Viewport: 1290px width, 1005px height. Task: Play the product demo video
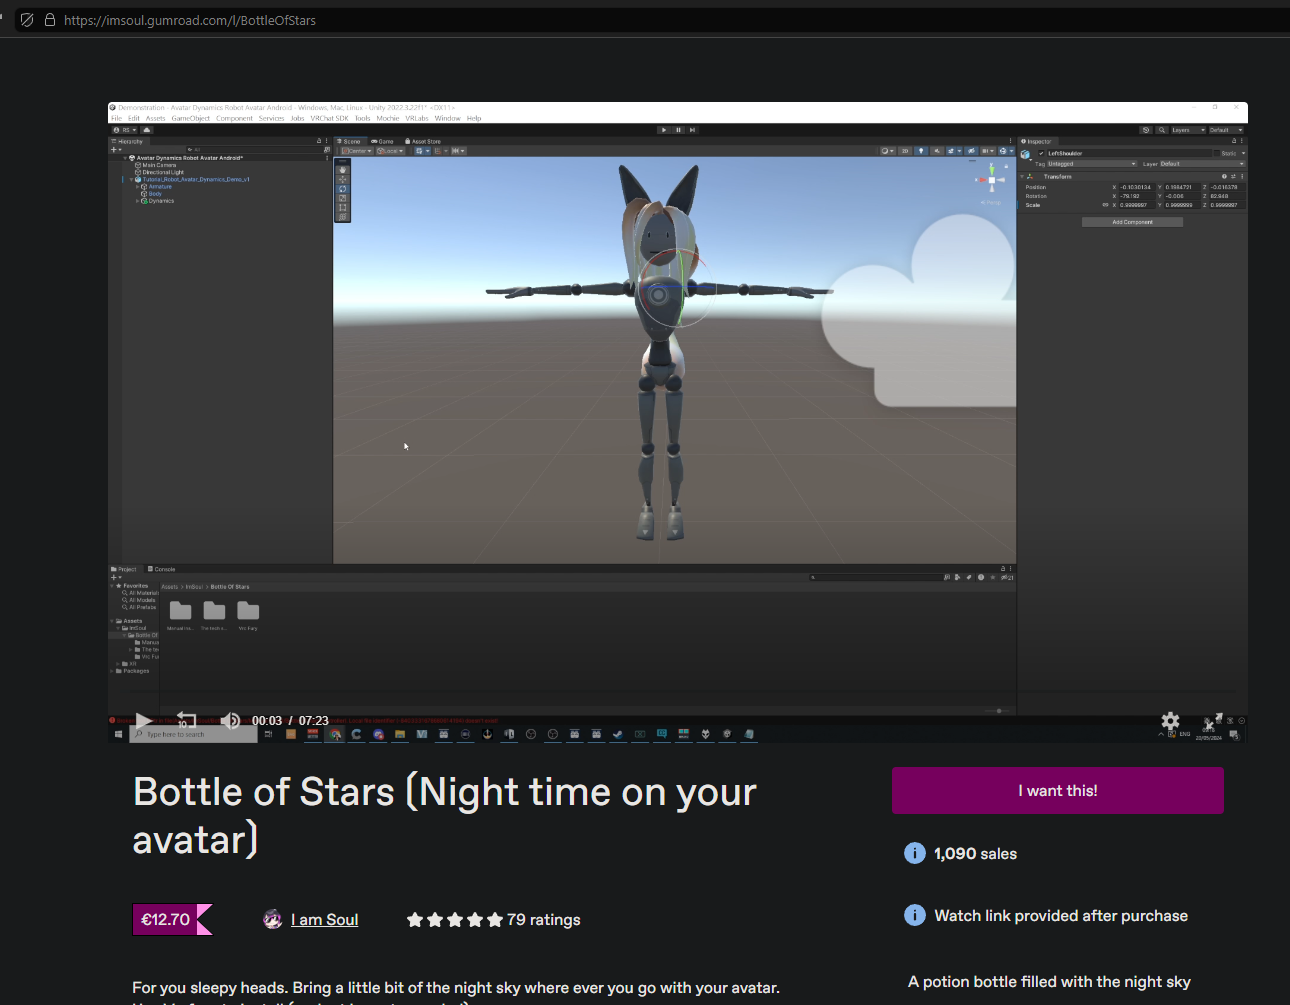pyautogui.click(x=144, y=721)
